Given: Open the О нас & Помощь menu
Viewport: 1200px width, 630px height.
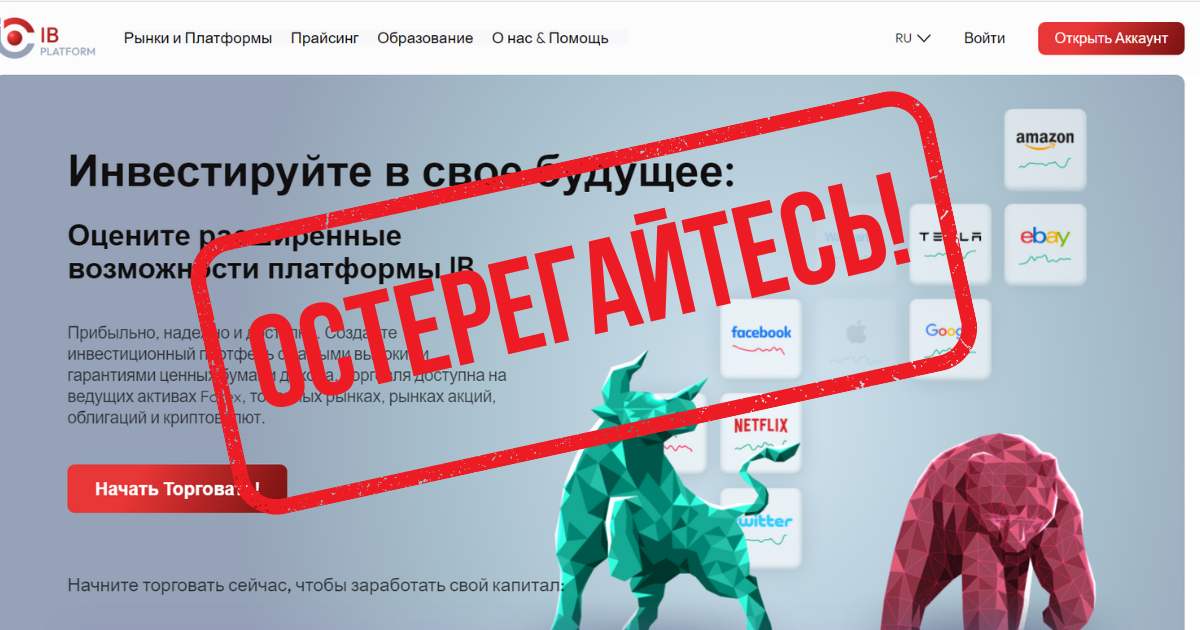Looking at the screenshot, I should [550, 39].
